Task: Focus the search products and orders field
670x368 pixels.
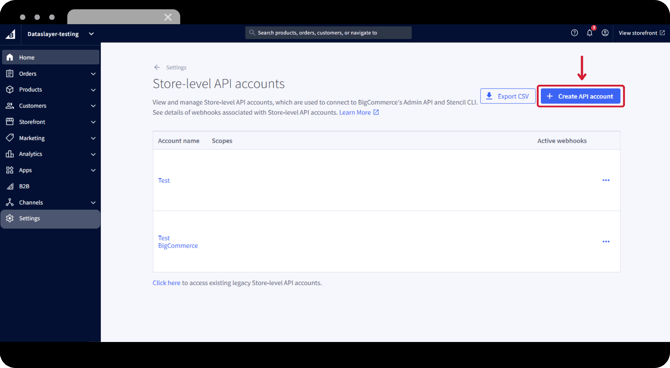Action: pos(328,32)
